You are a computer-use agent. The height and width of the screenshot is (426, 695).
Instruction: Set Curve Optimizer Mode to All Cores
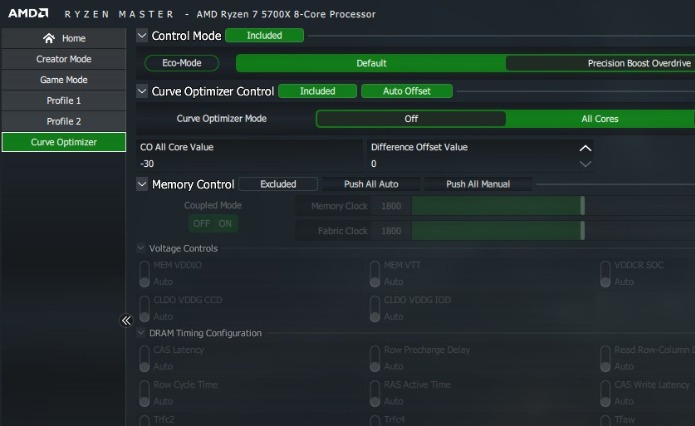coord(600,119)
